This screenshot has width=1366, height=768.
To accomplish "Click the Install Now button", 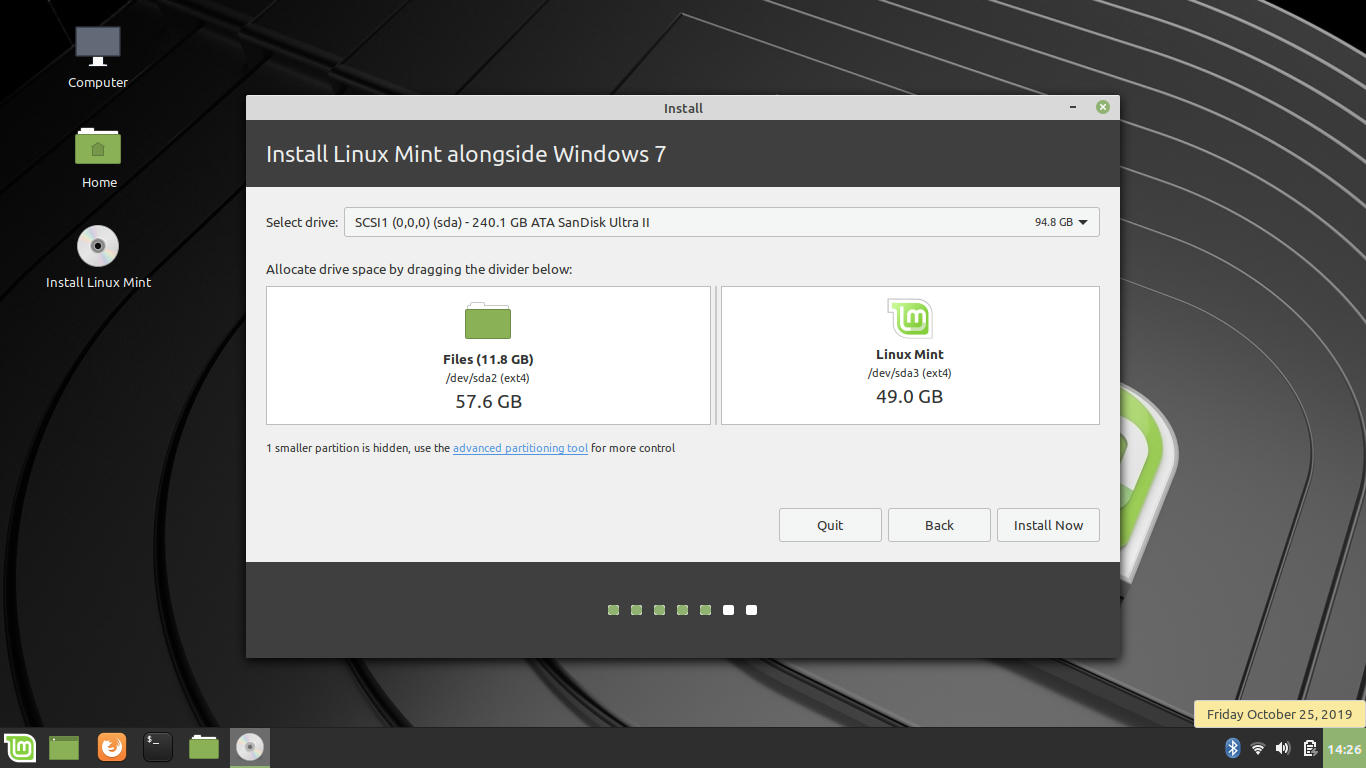I will point(1048,525).
